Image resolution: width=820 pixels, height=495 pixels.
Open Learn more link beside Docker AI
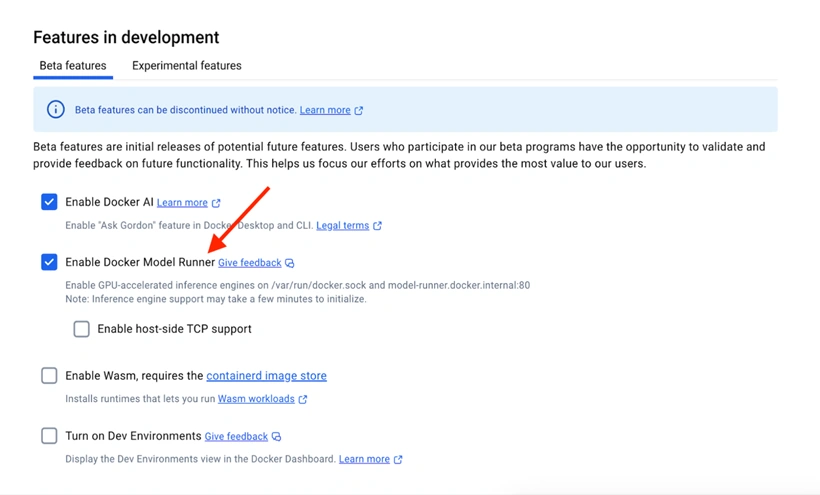click(x=182, y=202)
